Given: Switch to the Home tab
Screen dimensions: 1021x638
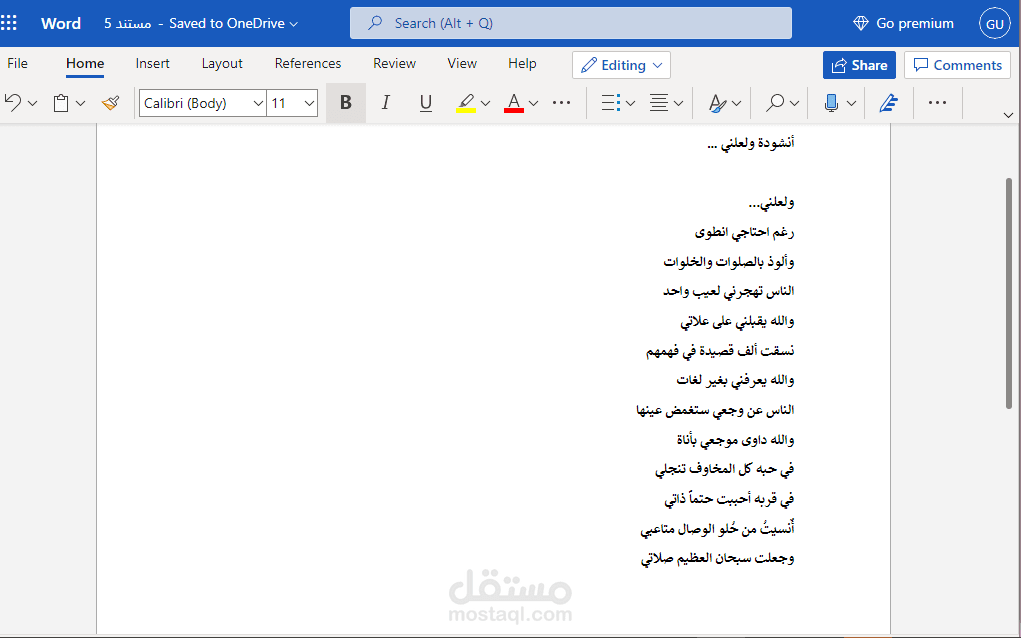Looking at the screenshot, I should 85,64.
